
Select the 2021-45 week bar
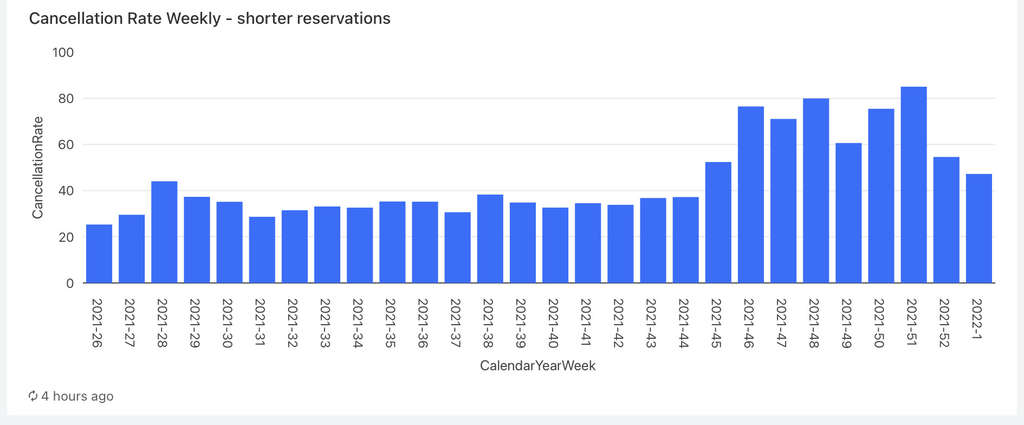[718, 222]
